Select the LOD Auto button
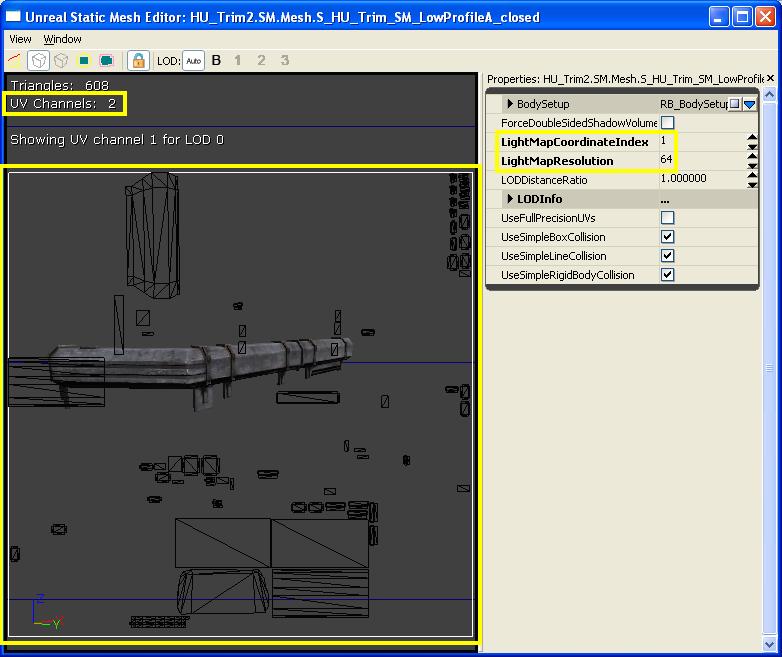Screen dimensions: 782x657 pos(193,61)
